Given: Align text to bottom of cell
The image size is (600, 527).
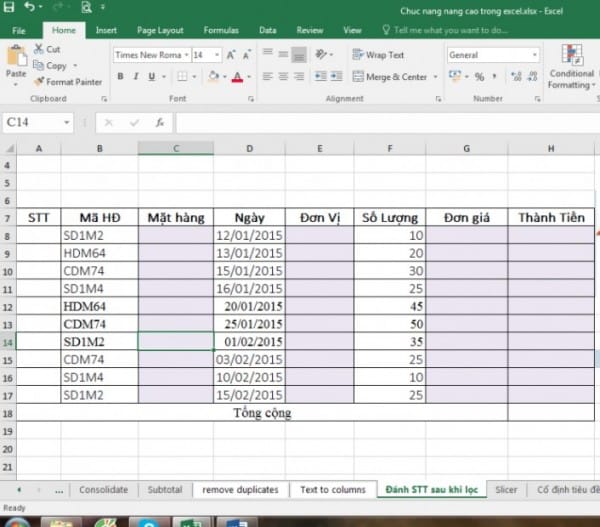Looking at the screenshot, I should (x=299, y=54).
